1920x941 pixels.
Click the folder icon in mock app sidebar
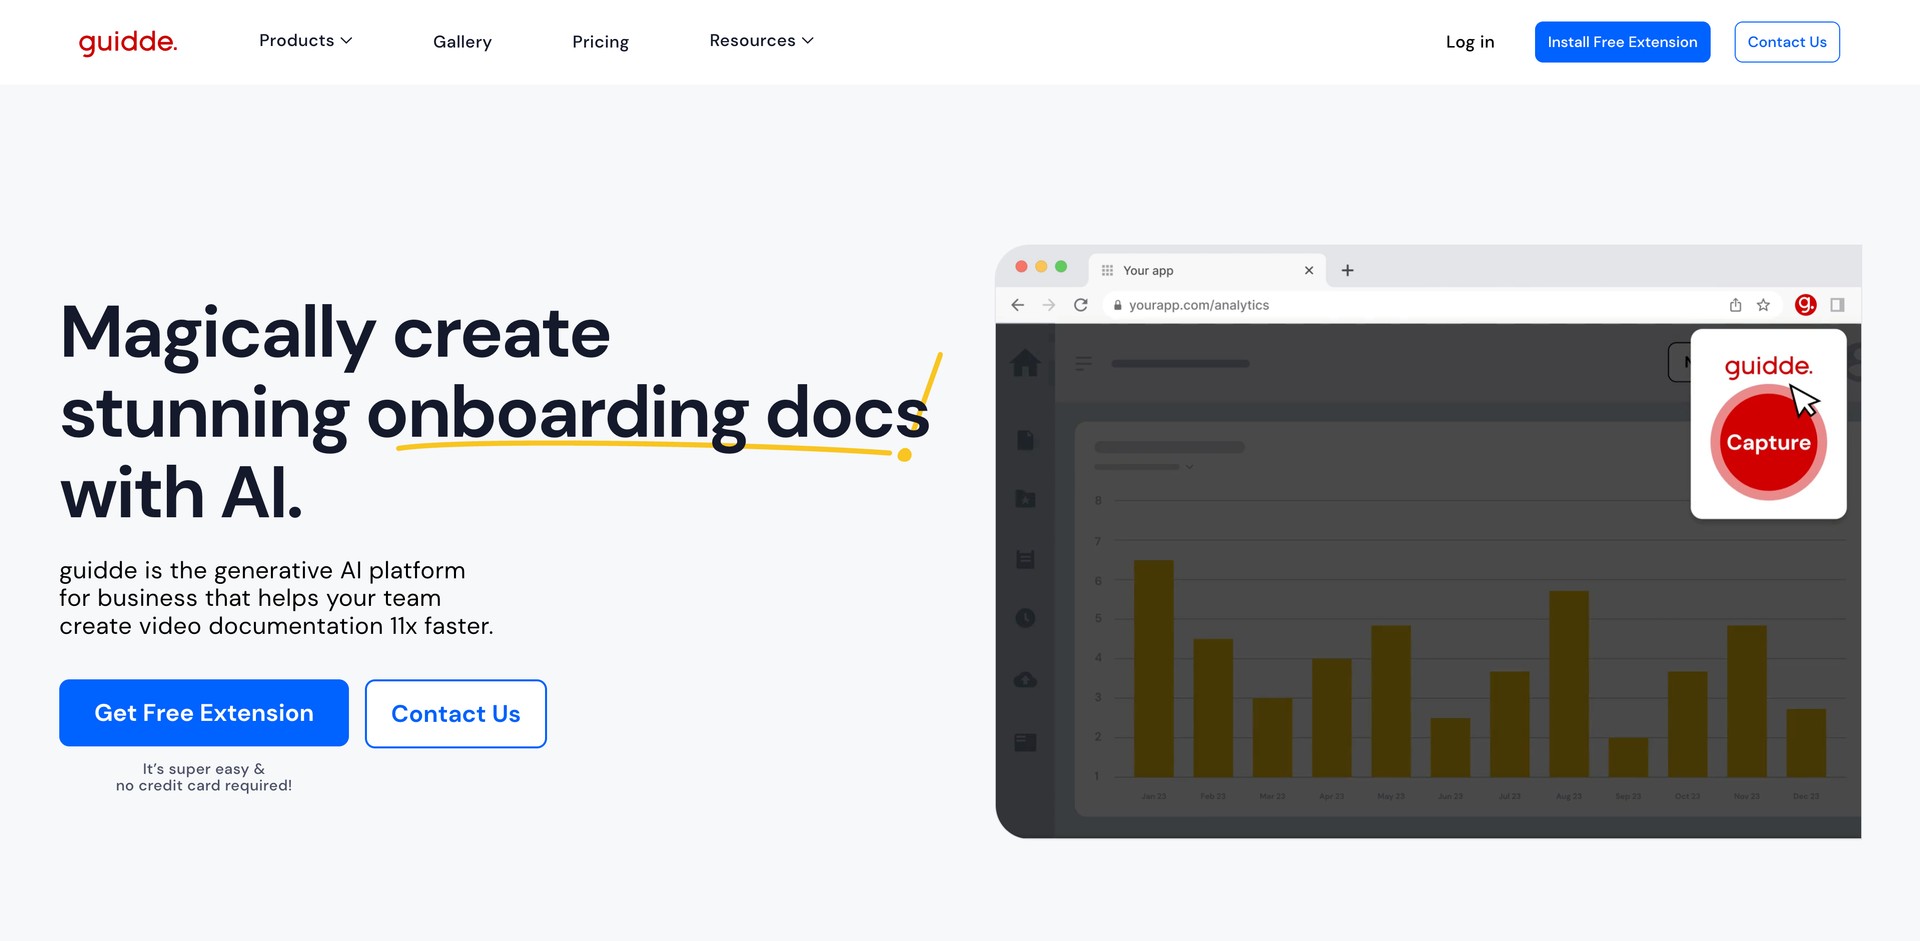[1025, 498]
